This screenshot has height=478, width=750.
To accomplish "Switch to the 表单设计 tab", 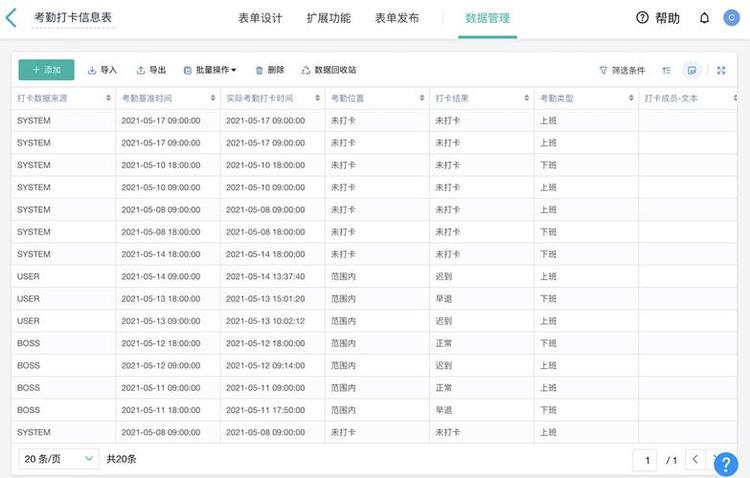I will 260,18.
